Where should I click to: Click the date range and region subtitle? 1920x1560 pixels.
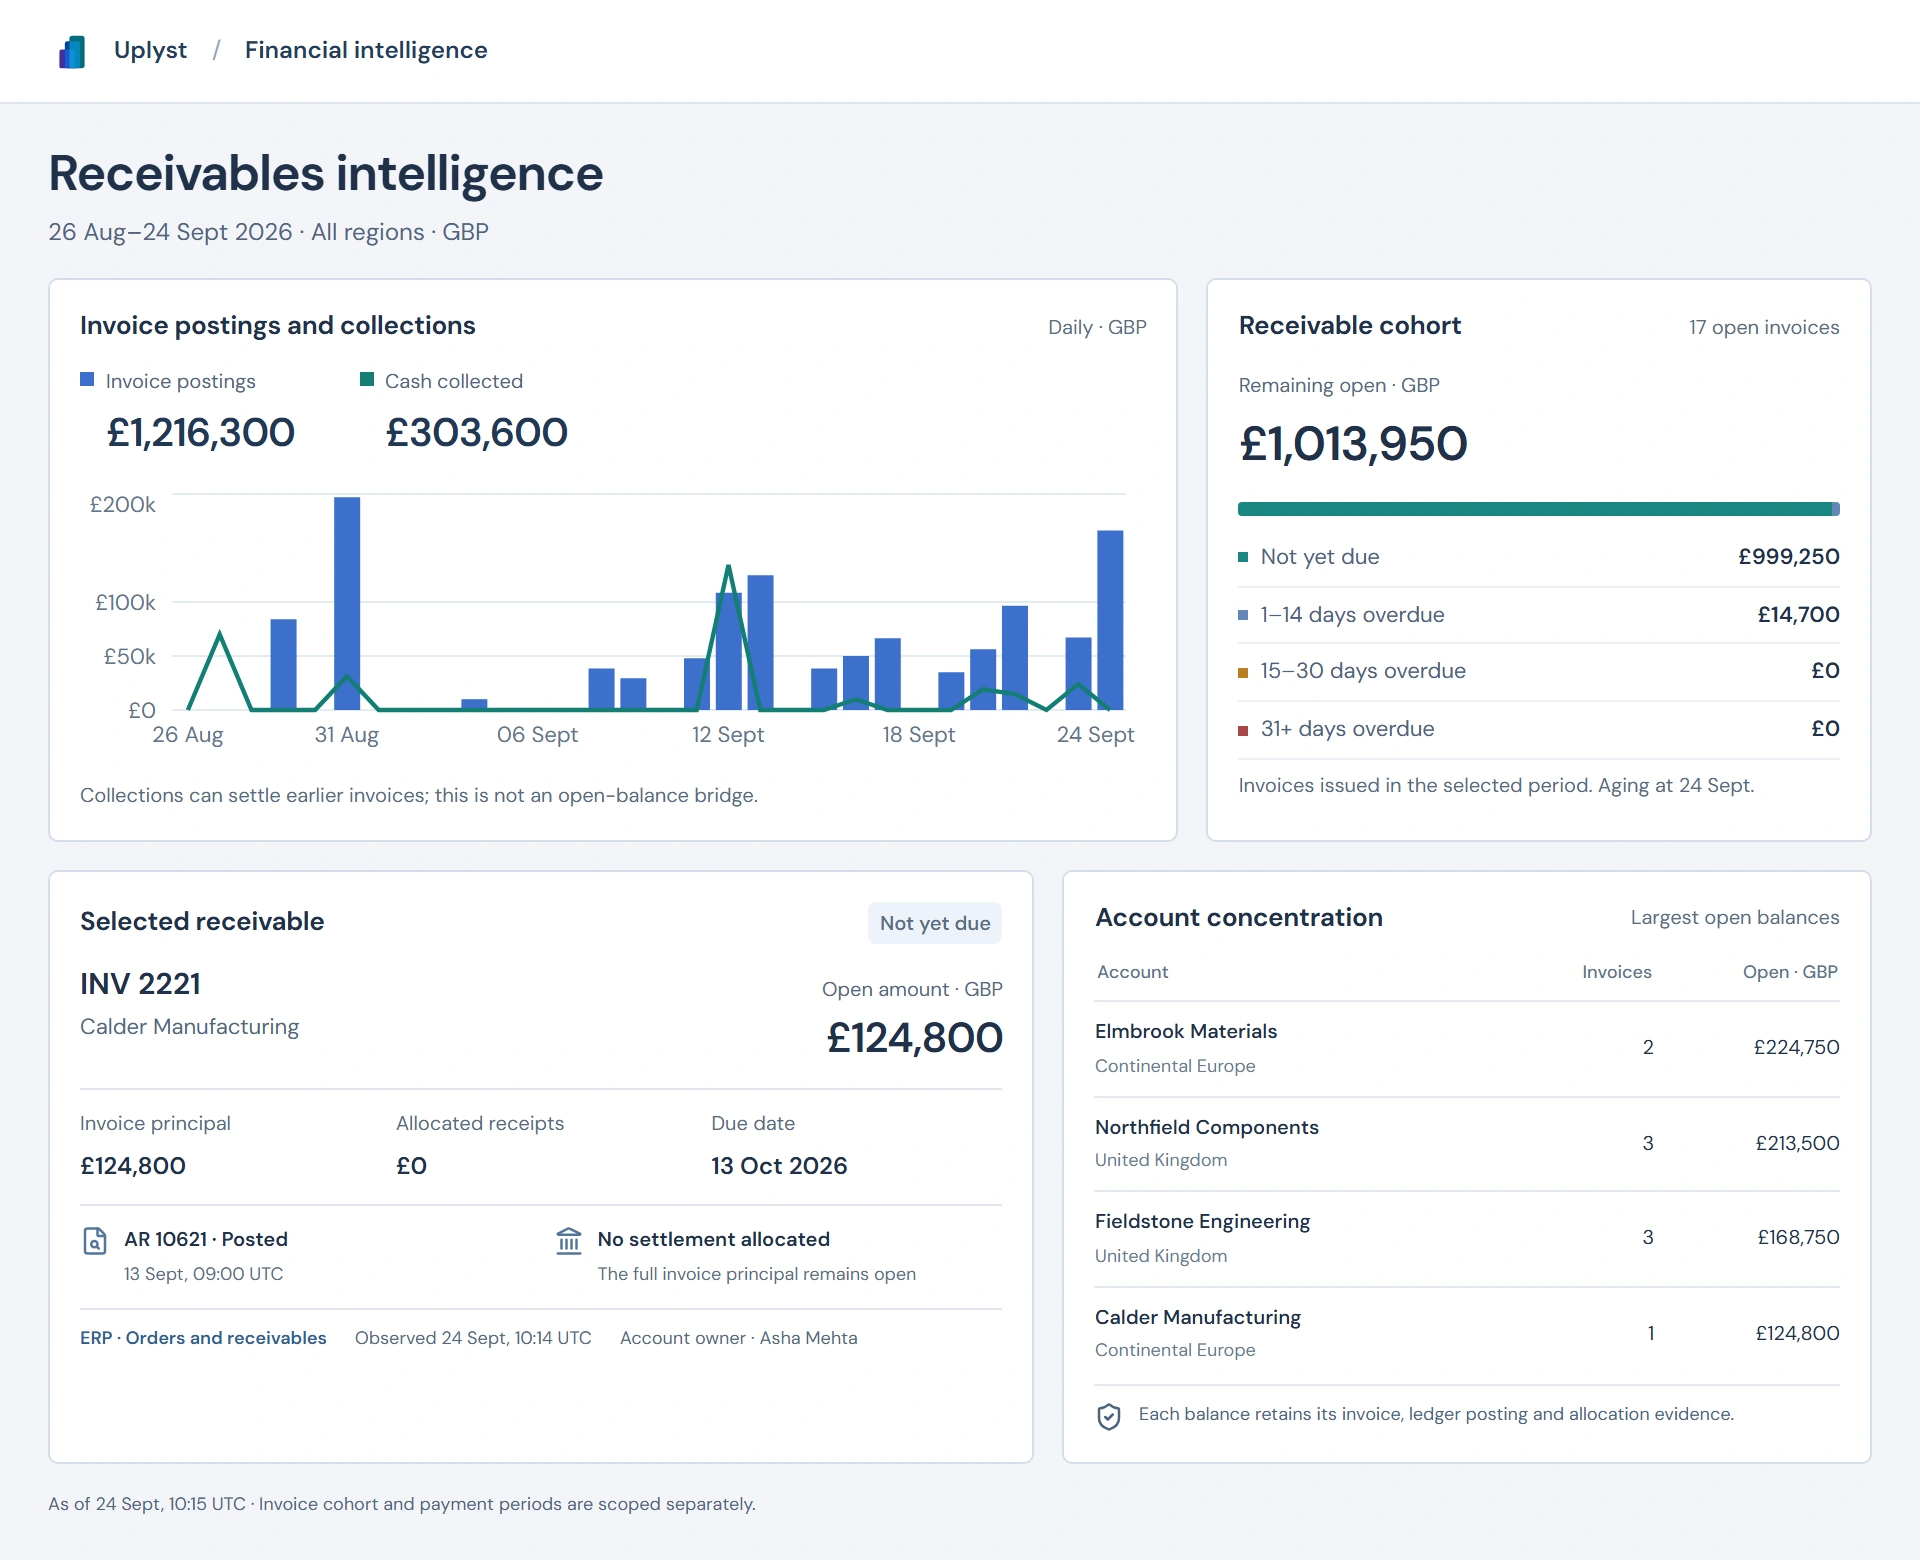tap(268, 232)
